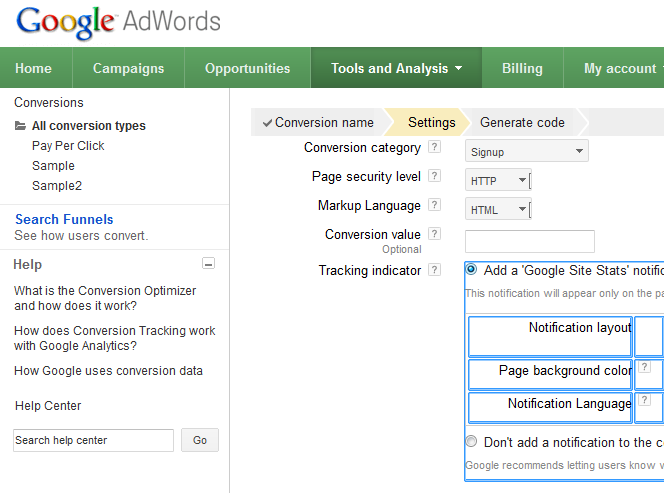Go back to Conversion name step

tap(318, 122)
